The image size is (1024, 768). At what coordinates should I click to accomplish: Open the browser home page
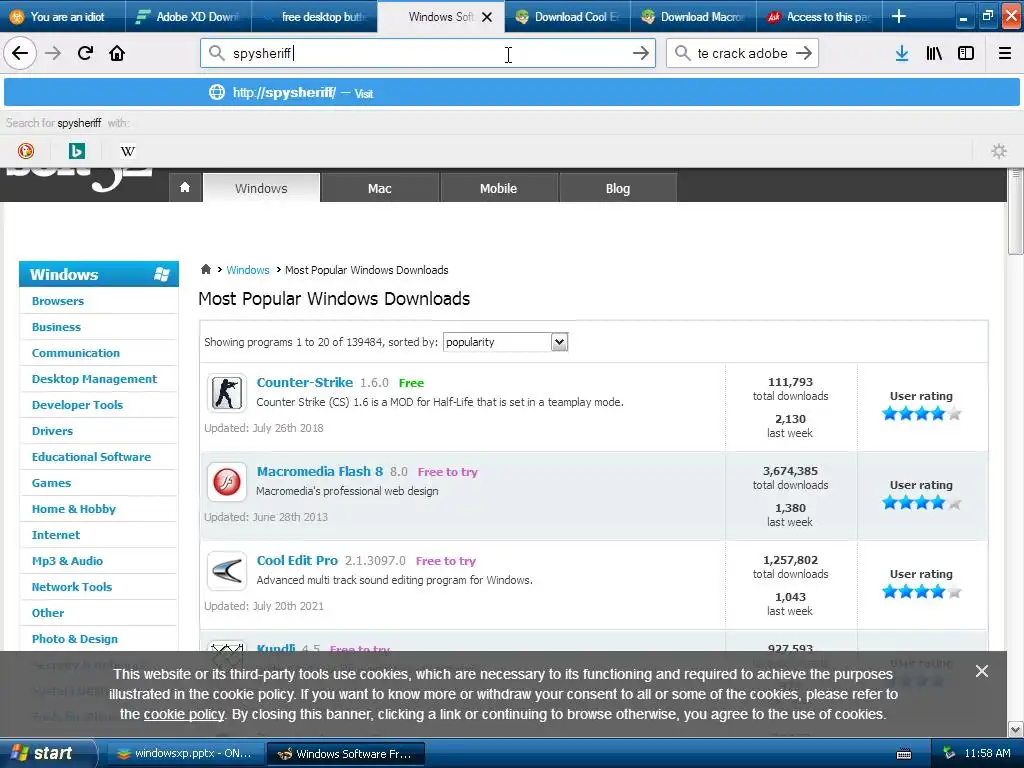[117, 53]
